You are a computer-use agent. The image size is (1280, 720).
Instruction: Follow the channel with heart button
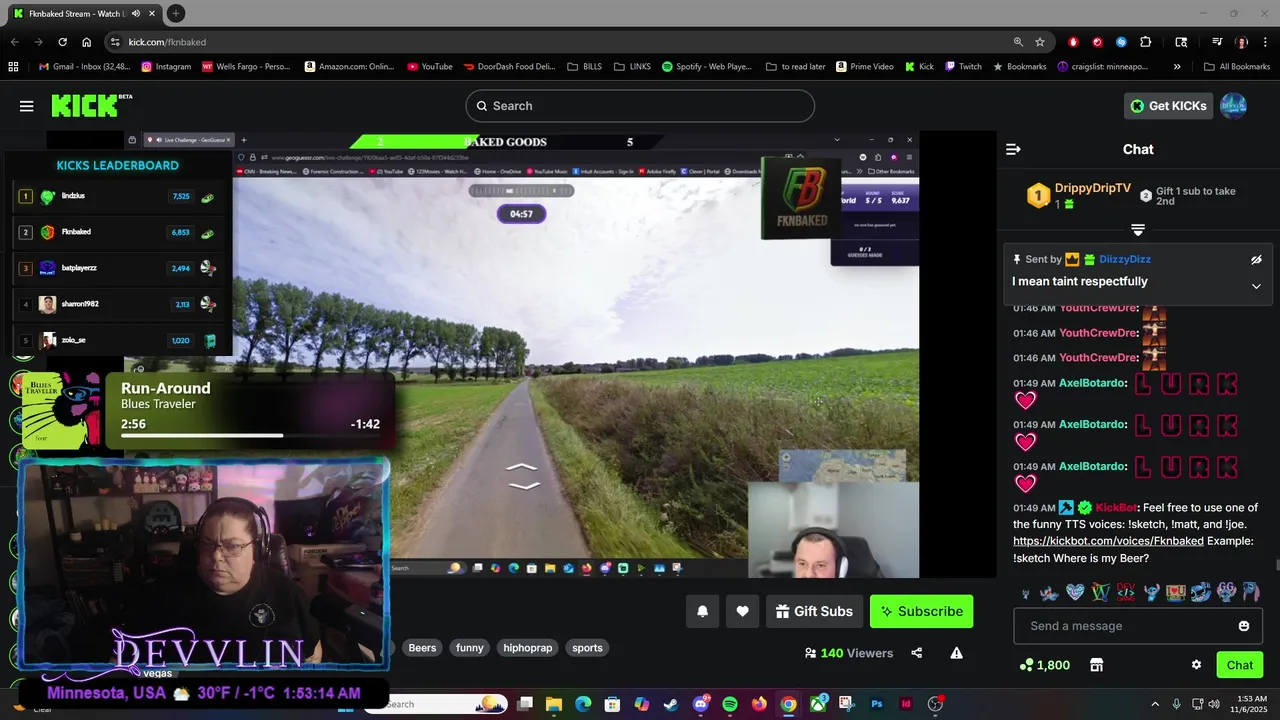point(742,611)
